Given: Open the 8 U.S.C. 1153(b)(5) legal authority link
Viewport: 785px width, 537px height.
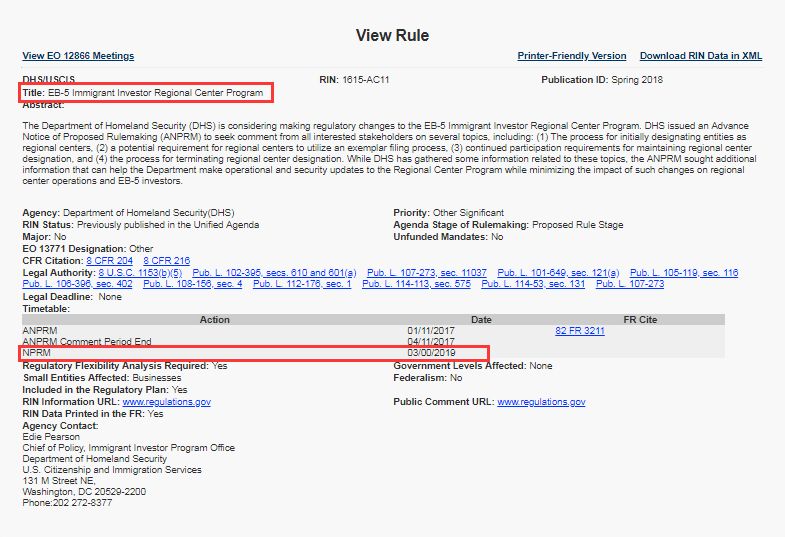Looking at the screenshot, I should coord(140,273).
